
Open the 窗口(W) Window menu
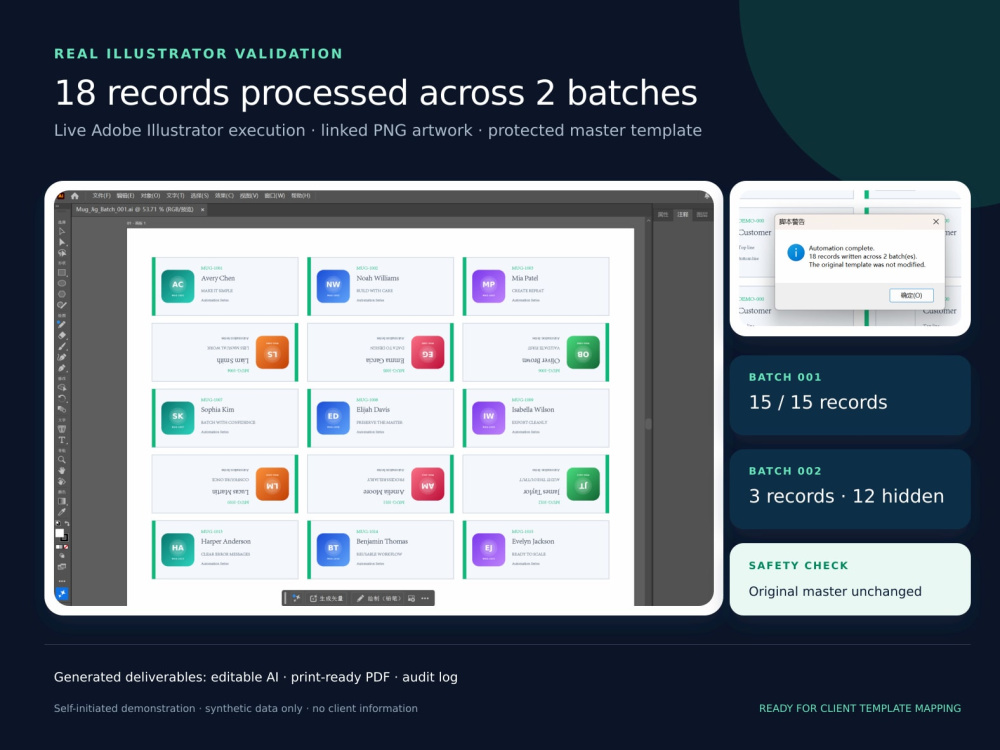[274, 196]
